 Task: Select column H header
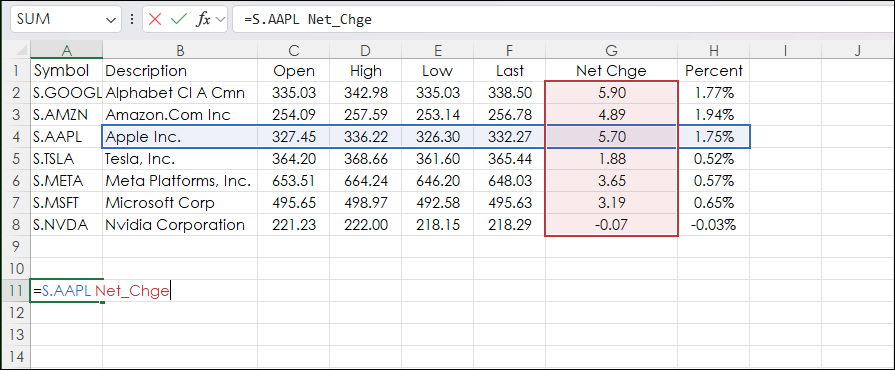713,50
